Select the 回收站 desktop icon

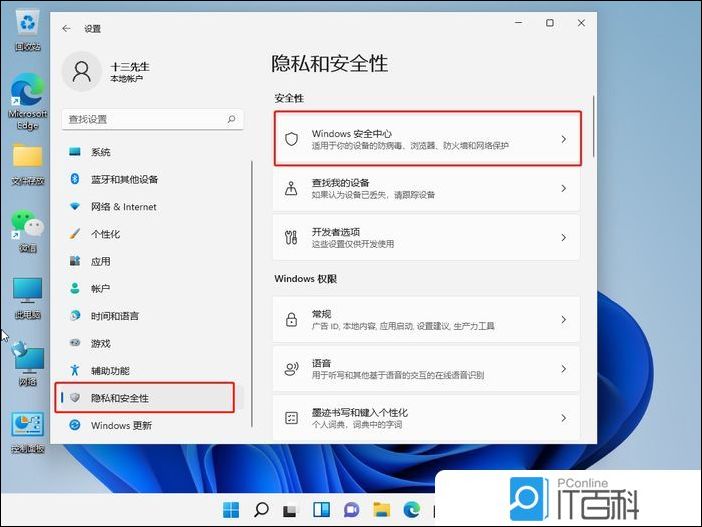tap(28, 31)
